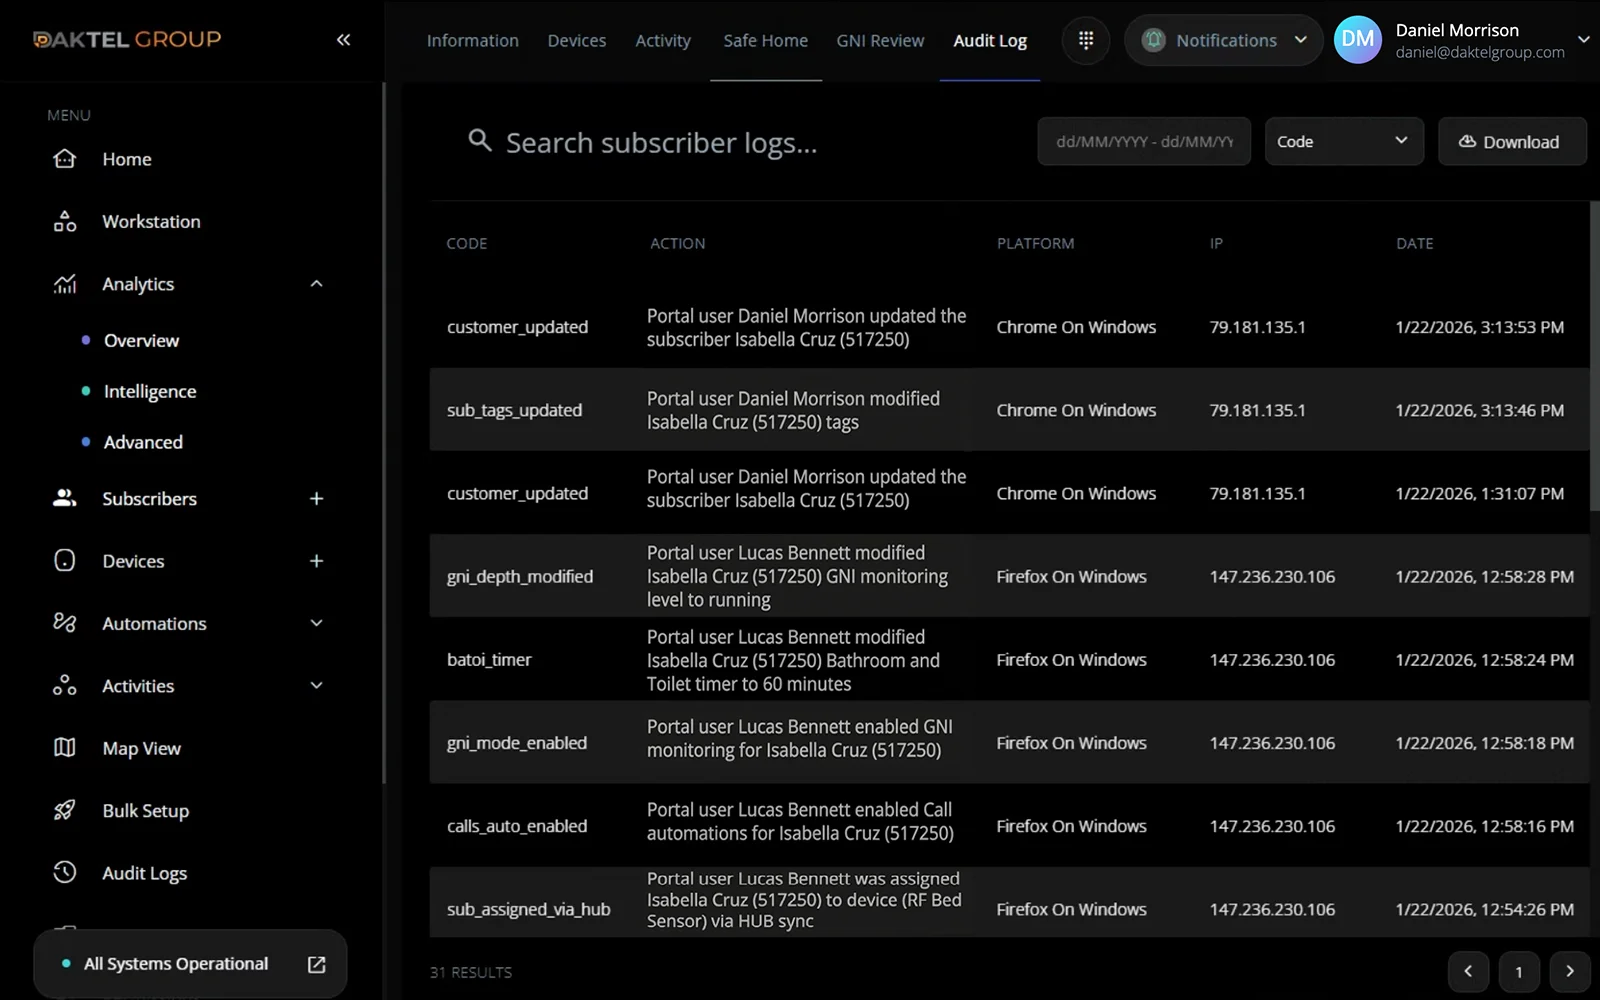Expand Subscribers with the plus icon
This screenshot has width=1600, height=1000.
[316, 498]
